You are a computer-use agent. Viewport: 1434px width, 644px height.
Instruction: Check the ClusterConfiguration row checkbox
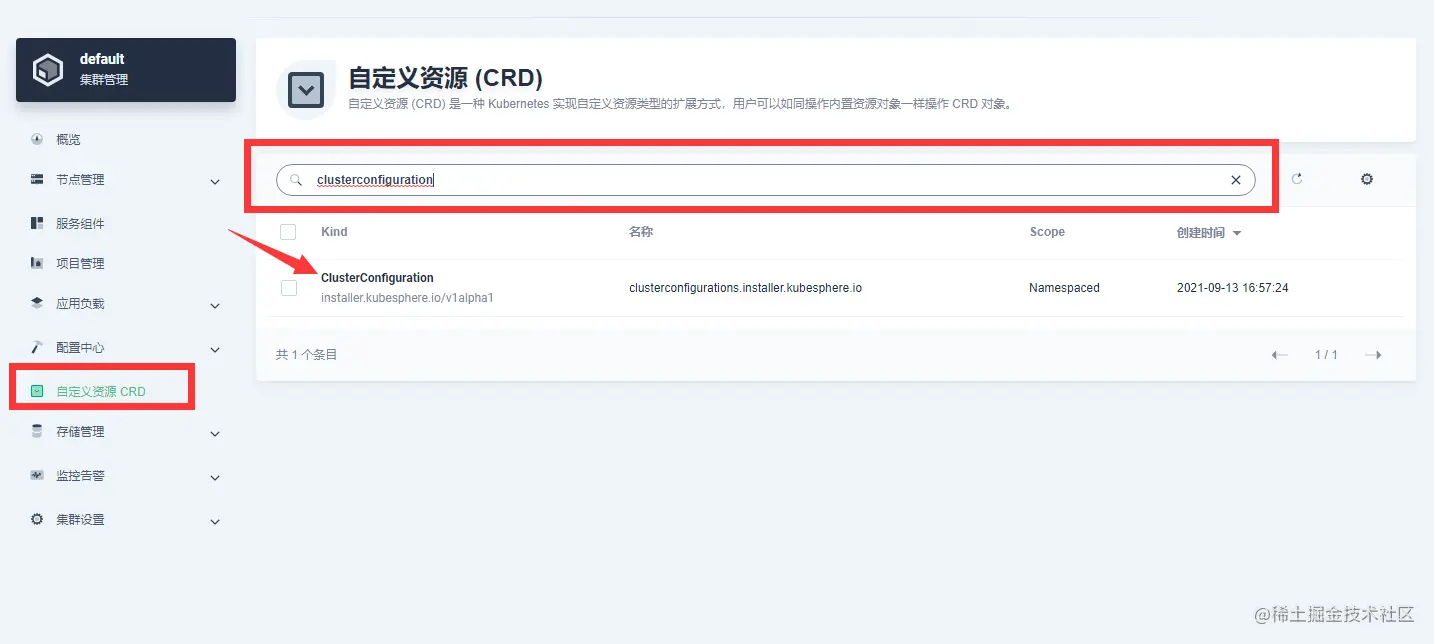288,288
